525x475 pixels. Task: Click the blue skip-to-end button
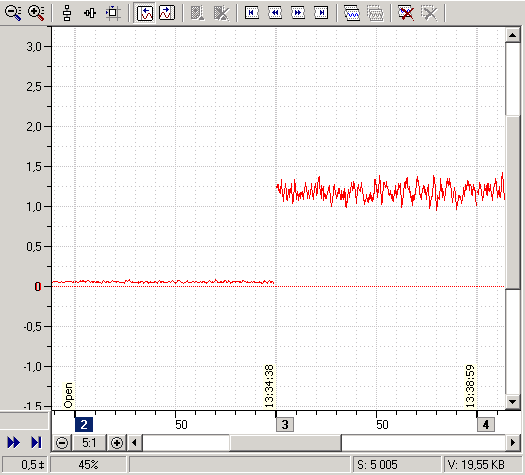point(36,443)
